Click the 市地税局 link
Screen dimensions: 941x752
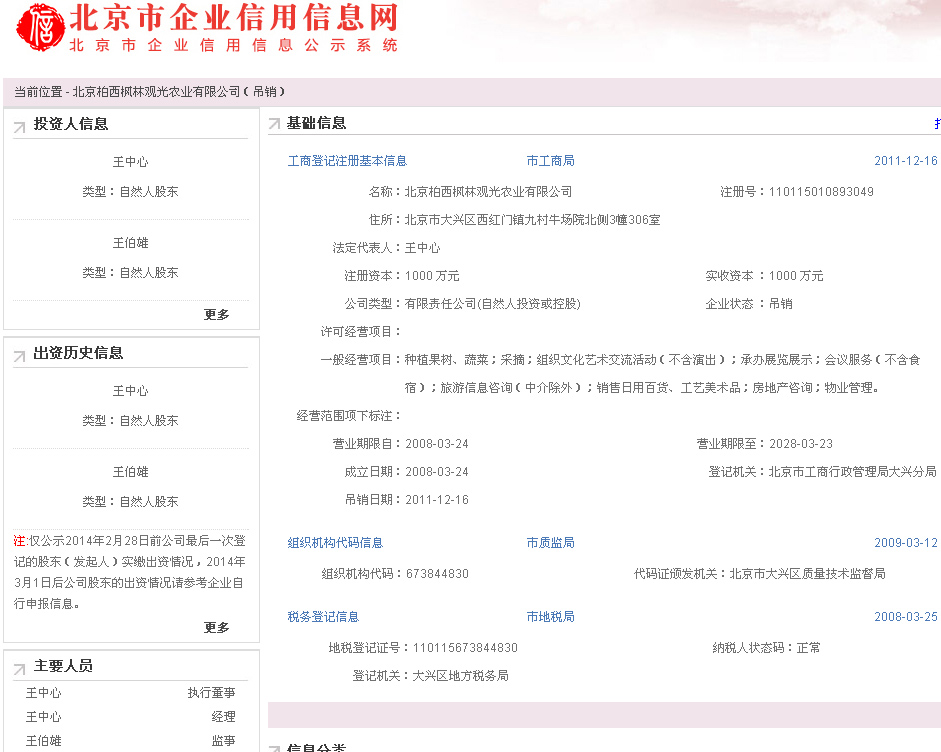(550, 617)
